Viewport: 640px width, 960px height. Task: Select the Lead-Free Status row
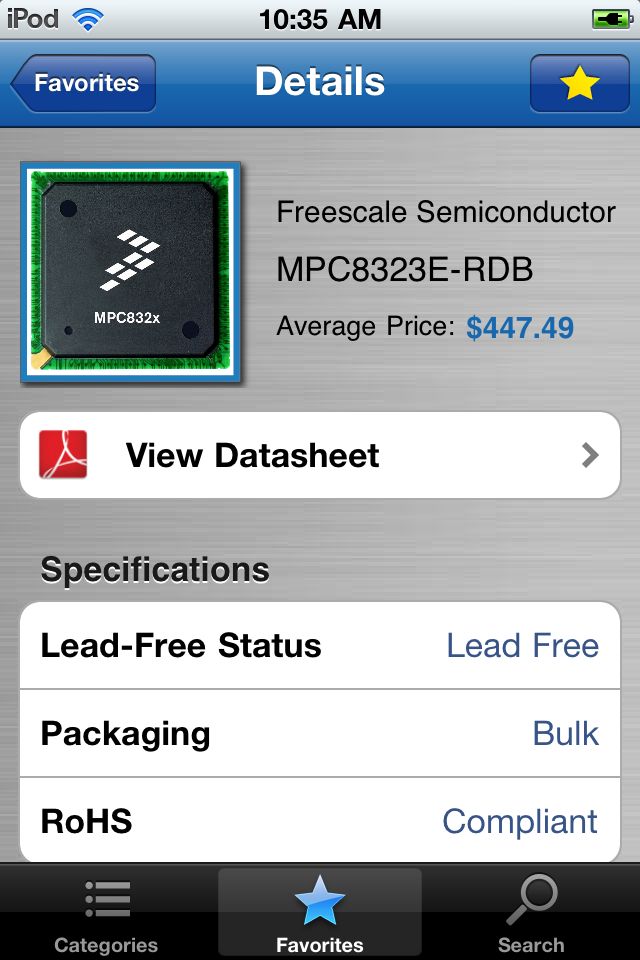(320, 646)
